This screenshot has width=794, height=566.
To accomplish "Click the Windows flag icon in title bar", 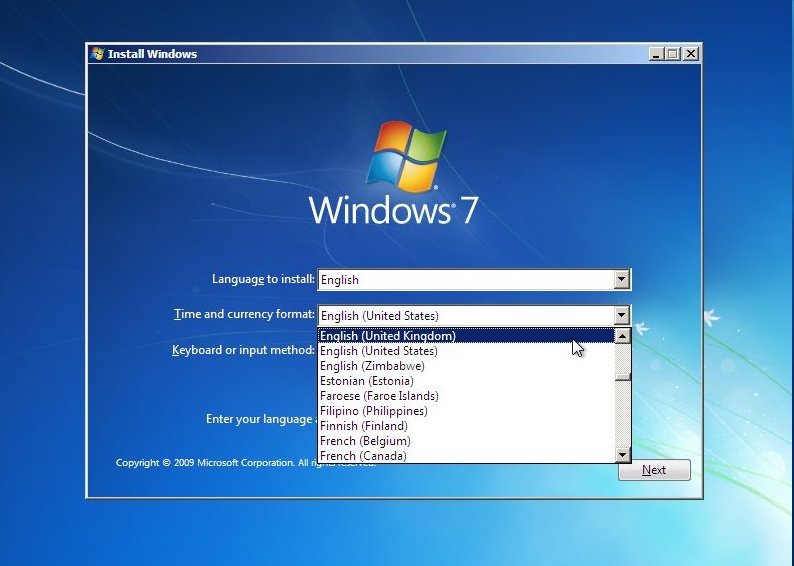I will 97,54.
